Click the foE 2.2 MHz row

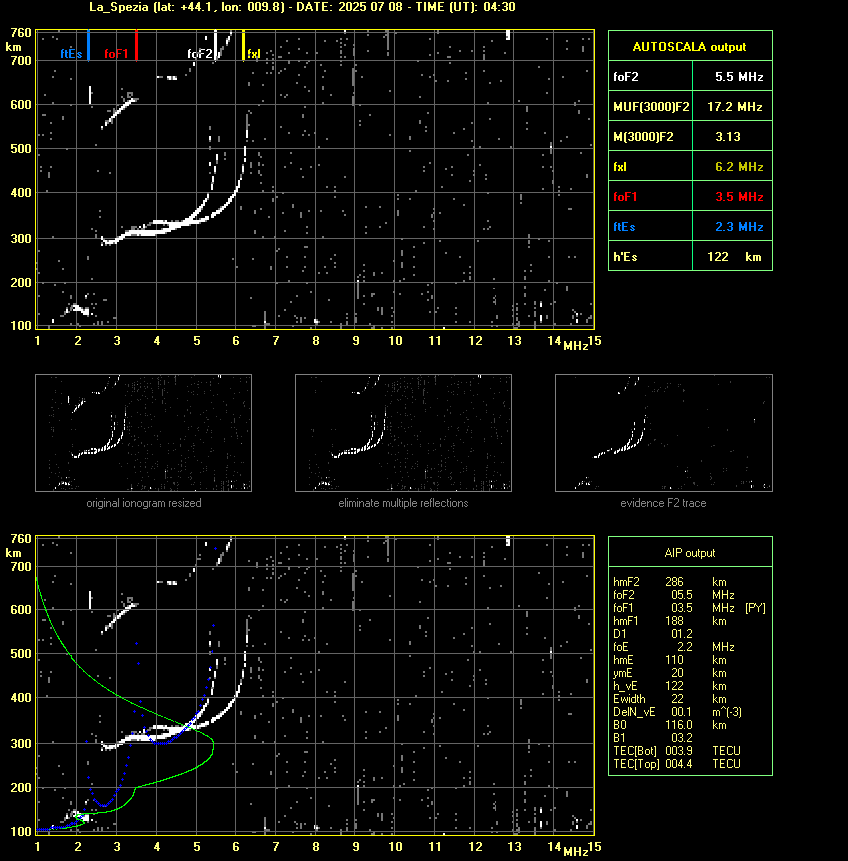tap(674, 647)
